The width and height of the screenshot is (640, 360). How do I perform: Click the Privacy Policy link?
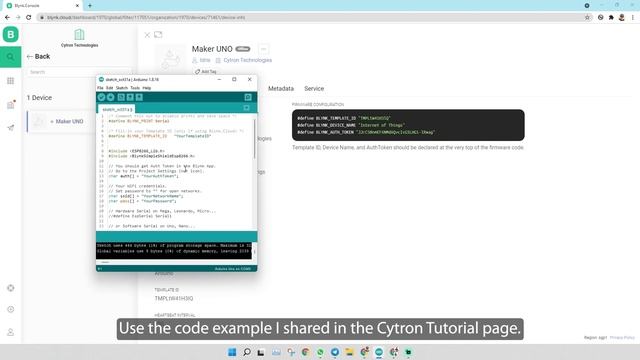pos(622,338)
